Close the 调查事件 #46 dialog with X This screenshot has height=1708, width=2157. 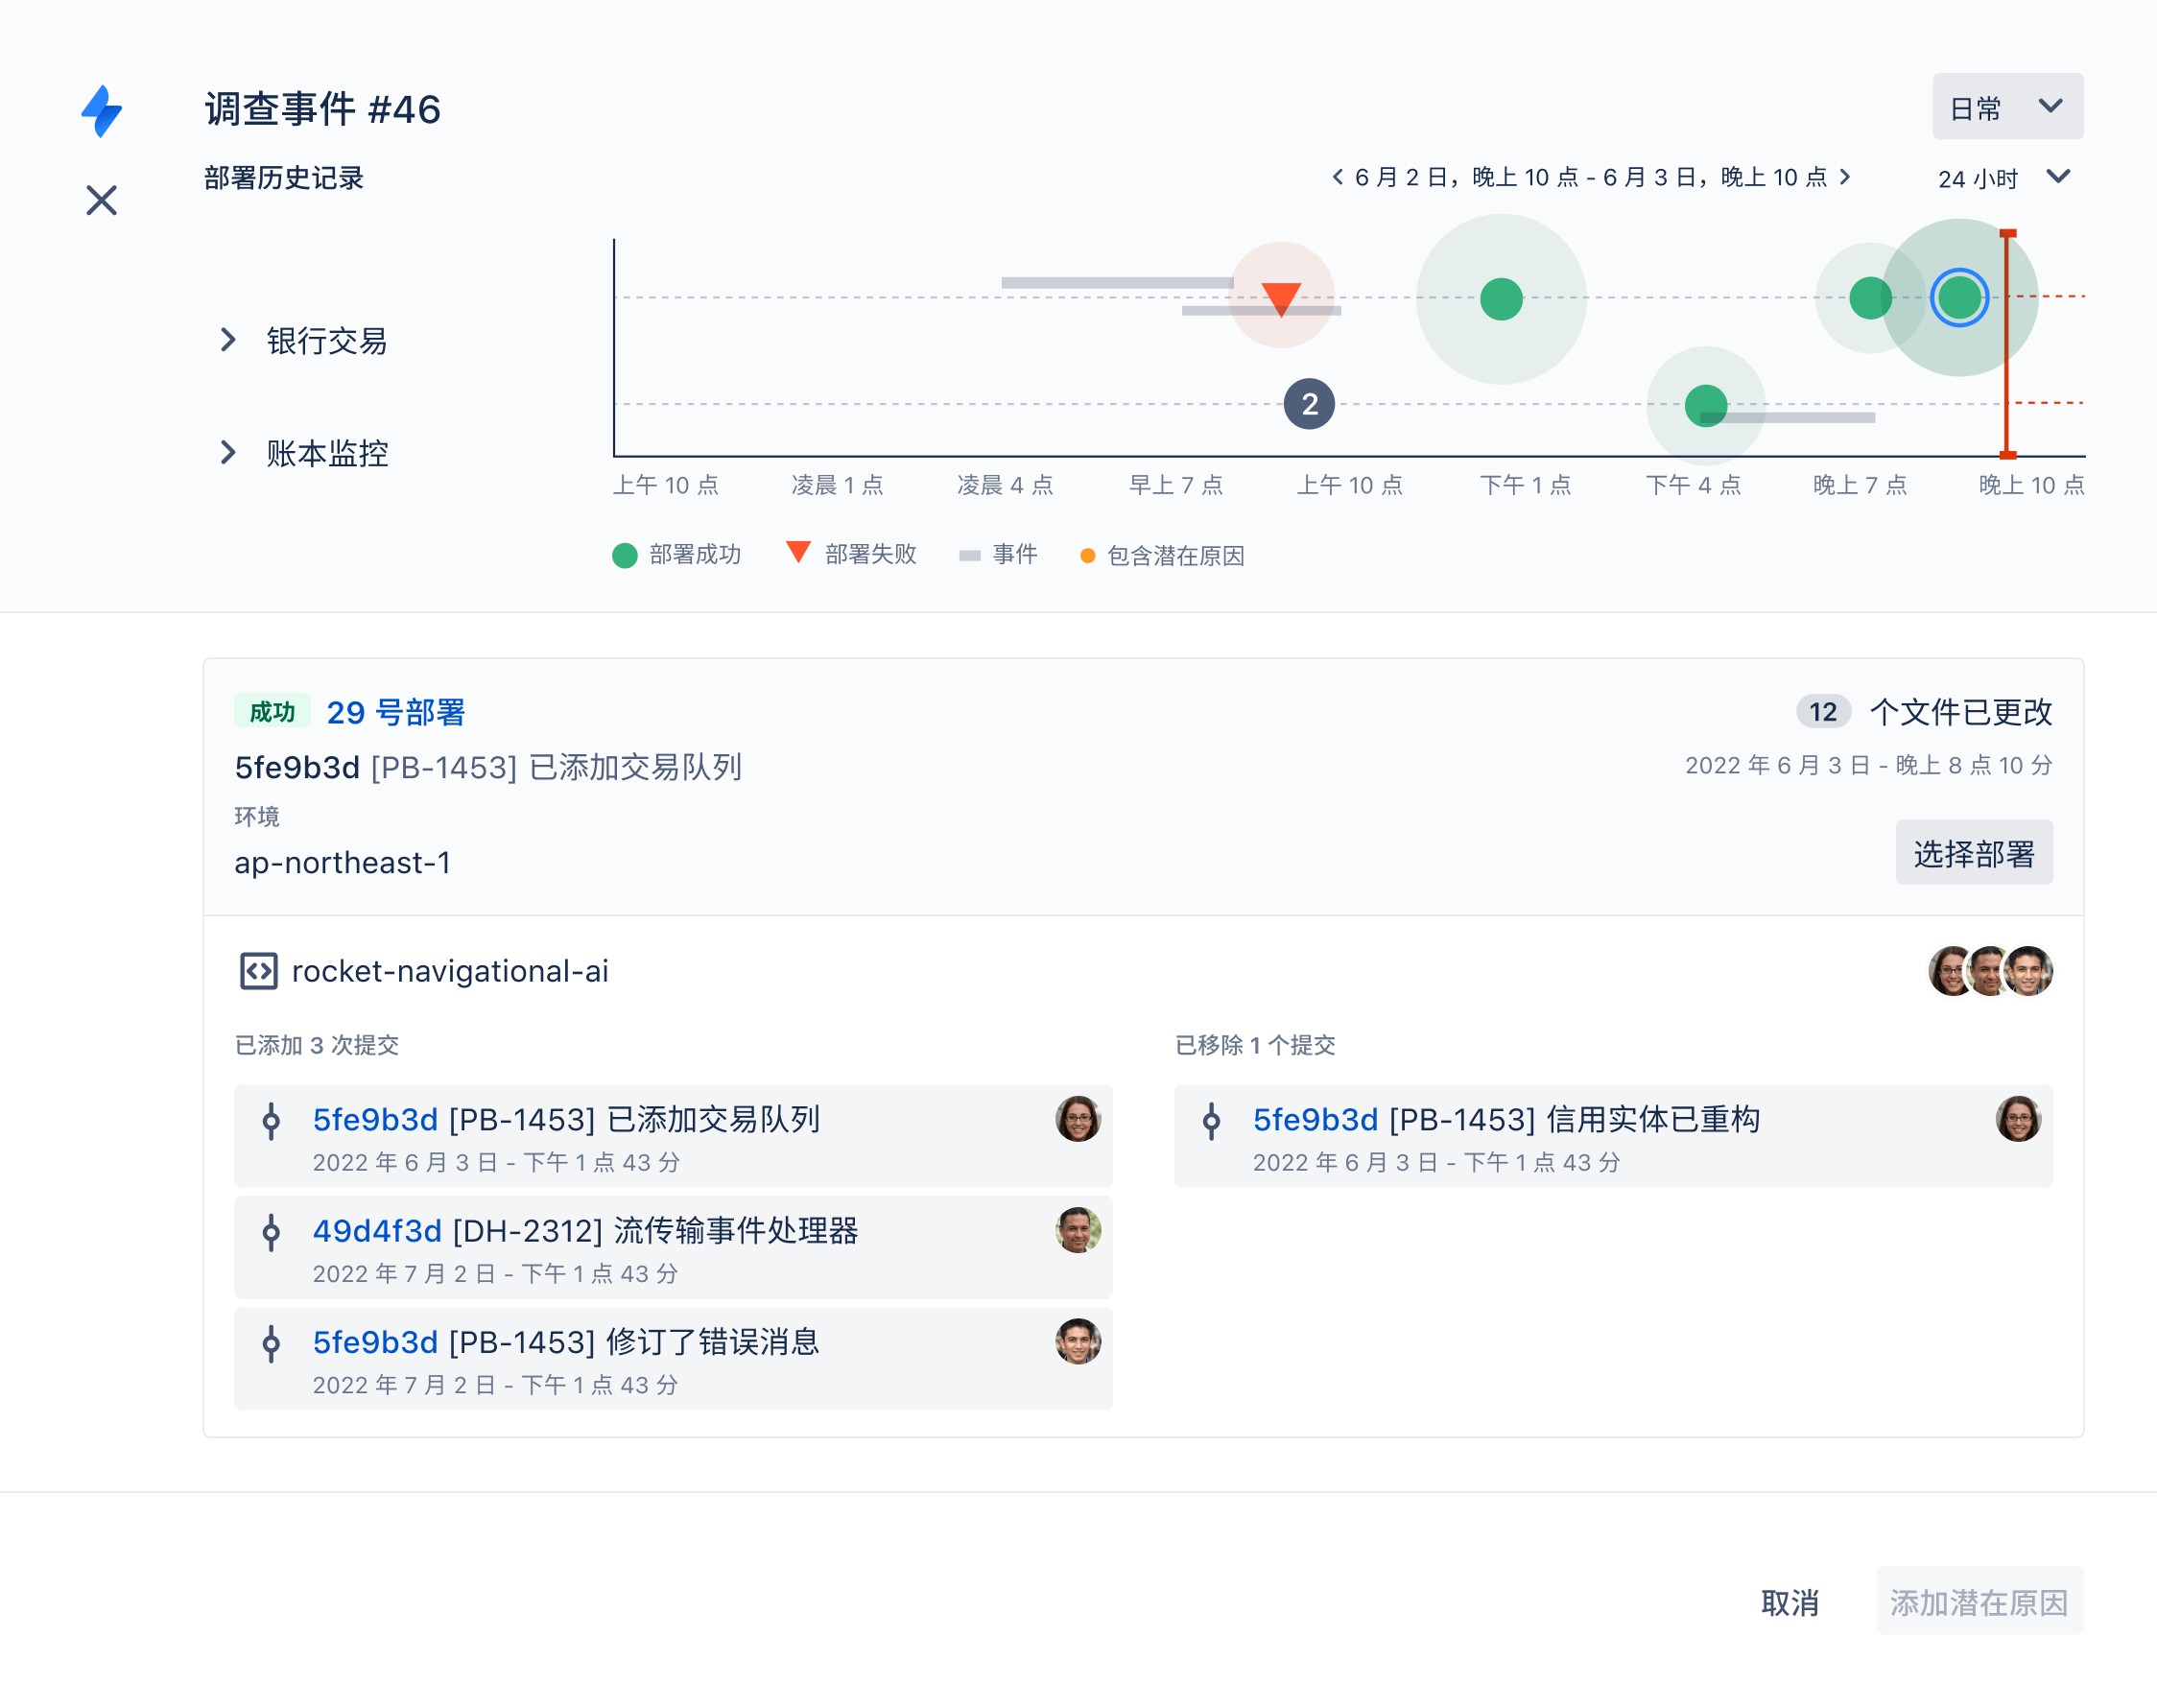point(101,200)
